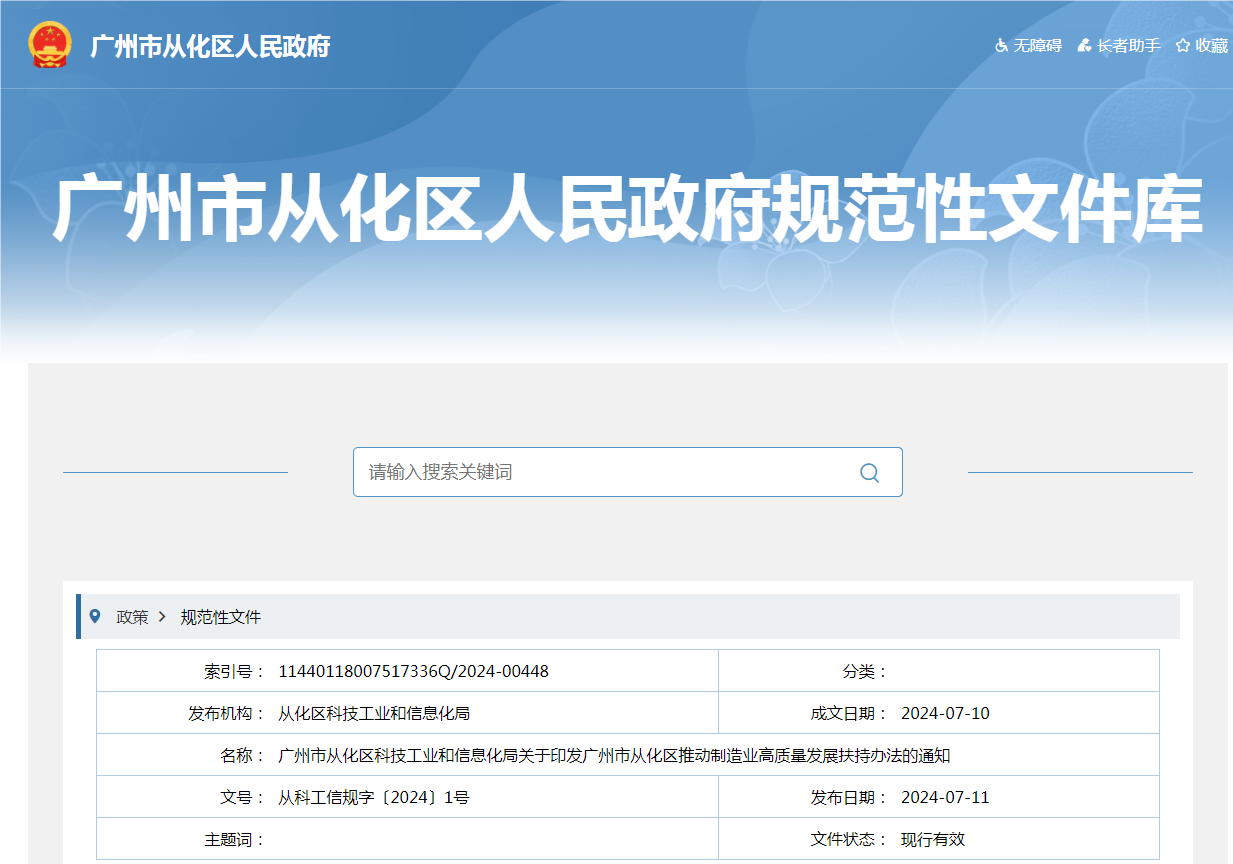Click the 发布日期 value 2024-07-11
The image size is (1233, 864).
coord(945,797)
